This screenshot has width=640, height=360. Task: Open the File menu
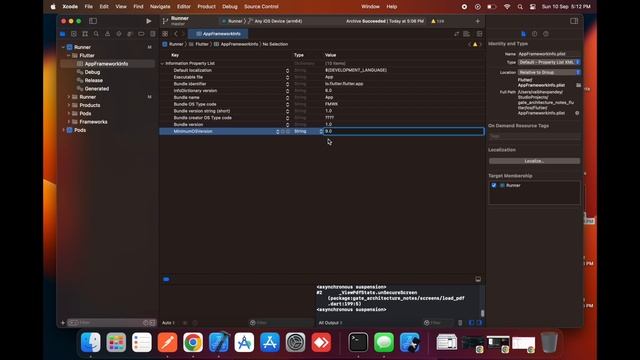coord(89,7)
